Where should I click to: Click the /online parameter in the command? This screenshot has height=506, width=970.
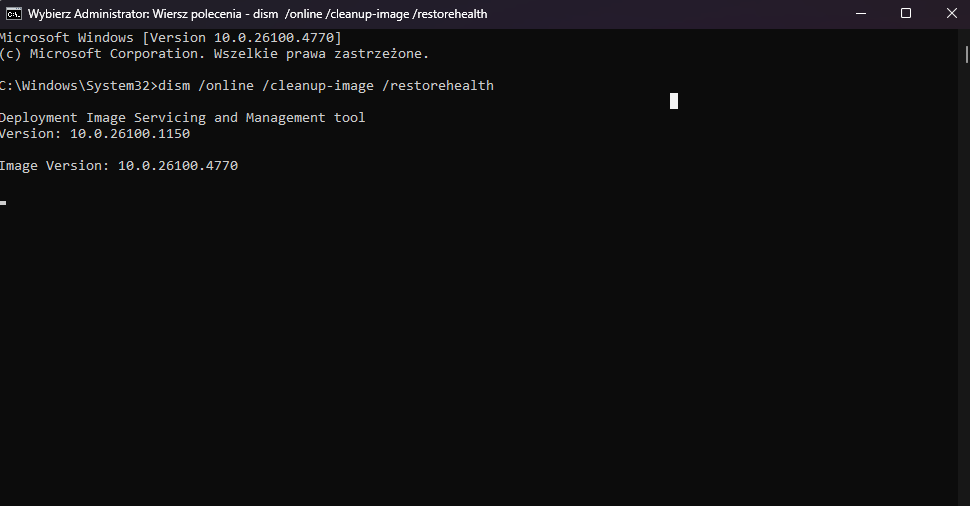[x=226, y=85]
